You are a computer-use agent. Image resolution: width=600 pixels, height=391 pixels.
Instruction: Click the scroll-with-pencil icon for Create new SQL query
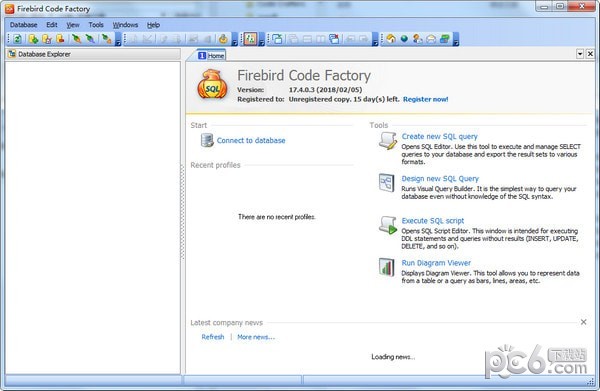pos(387,141)
